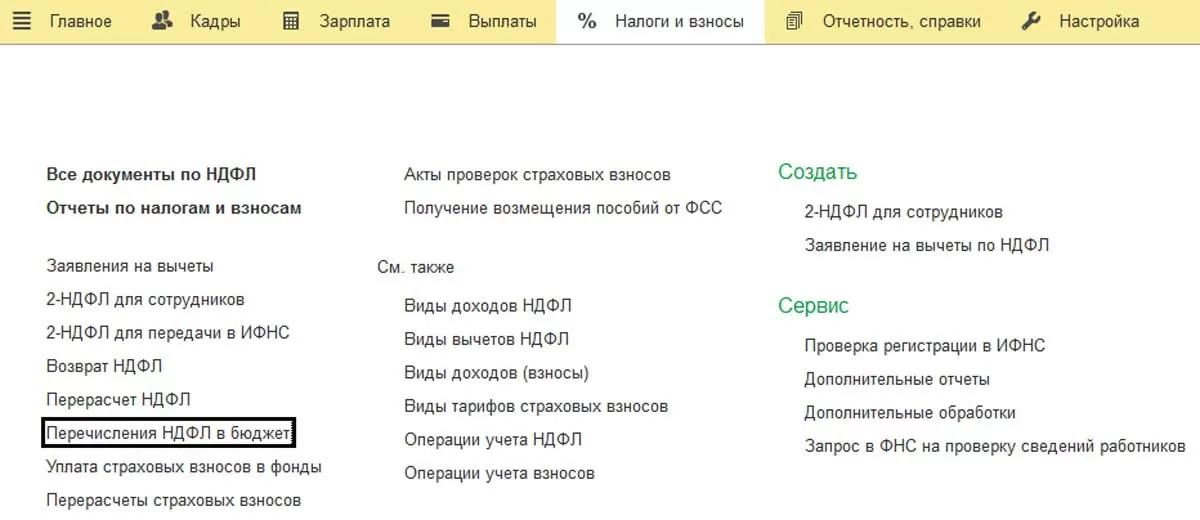Open the Зарплата section tab
This screenshot has width=1200, height=520.
(354, 21)
